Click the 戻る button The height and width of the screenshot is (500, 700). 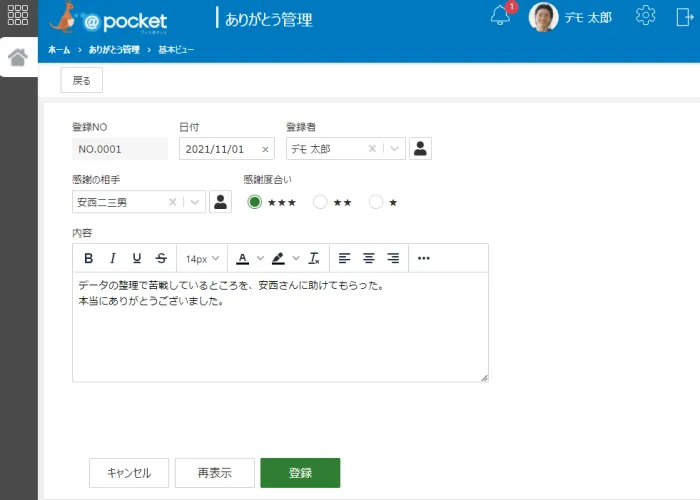[x=82, y=80]
